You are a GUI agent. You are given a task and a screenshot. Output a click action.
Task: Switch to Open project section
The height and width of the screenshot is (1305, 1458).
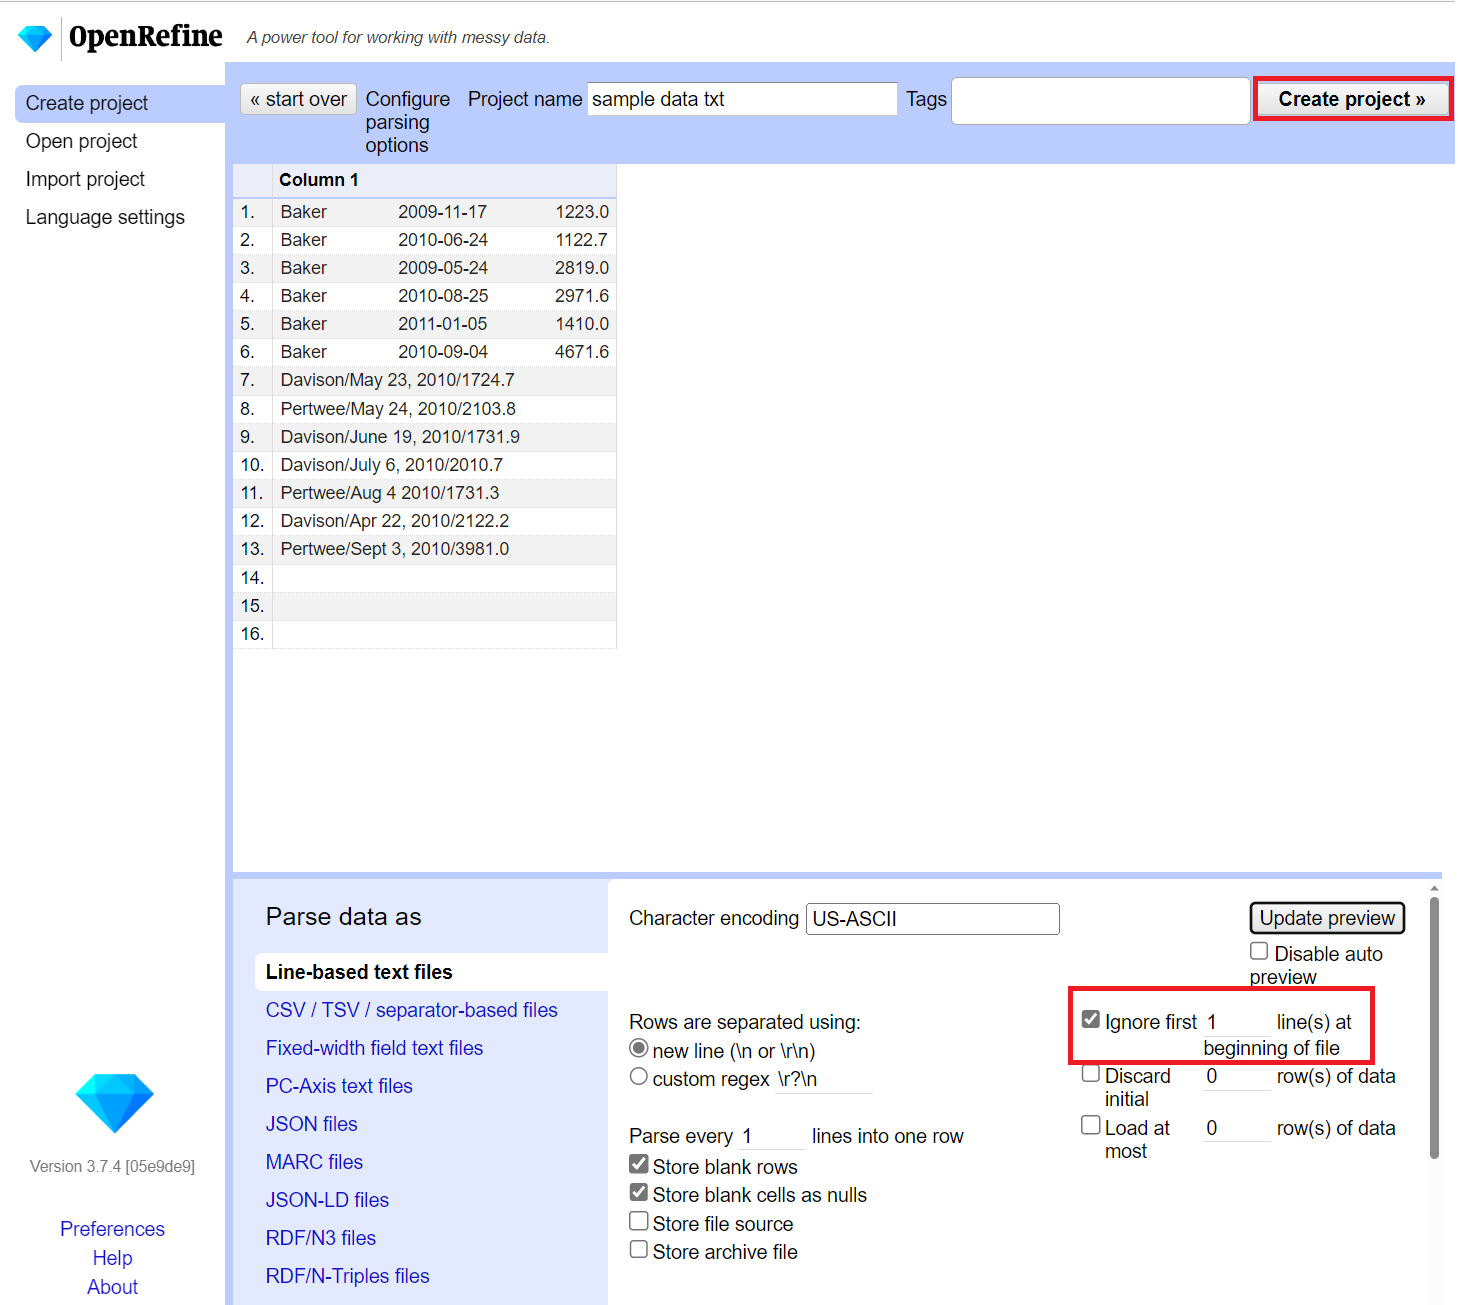point(82,141)
